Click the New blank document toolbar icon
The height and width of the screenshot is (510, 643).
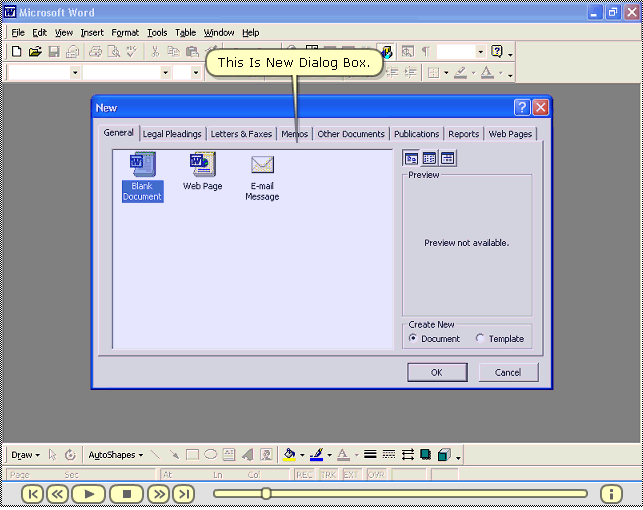pyautogui.click(x=16, y=52)
